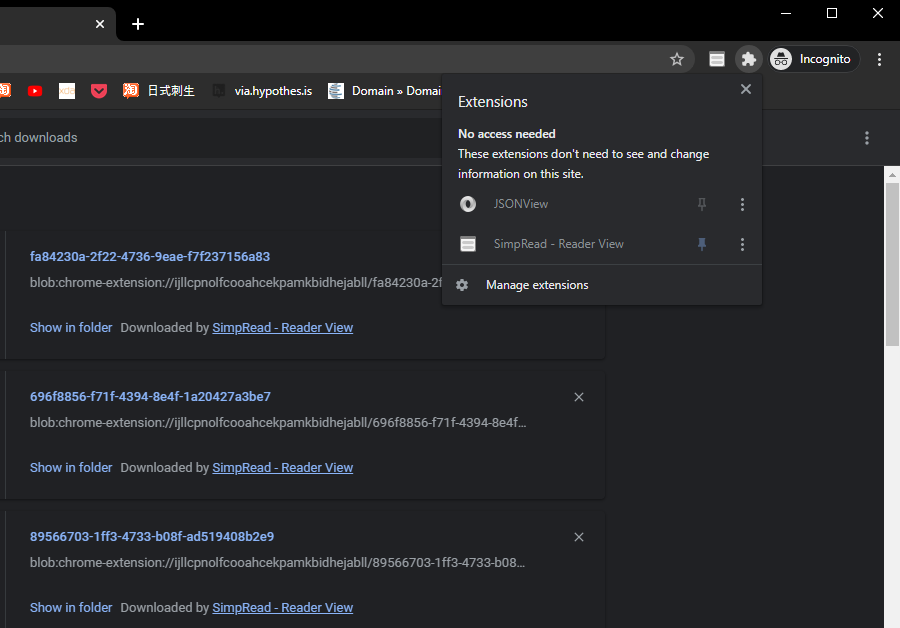Remove 89566703 download from list
This screenshot has width=900, height=628.
point(579,537)
